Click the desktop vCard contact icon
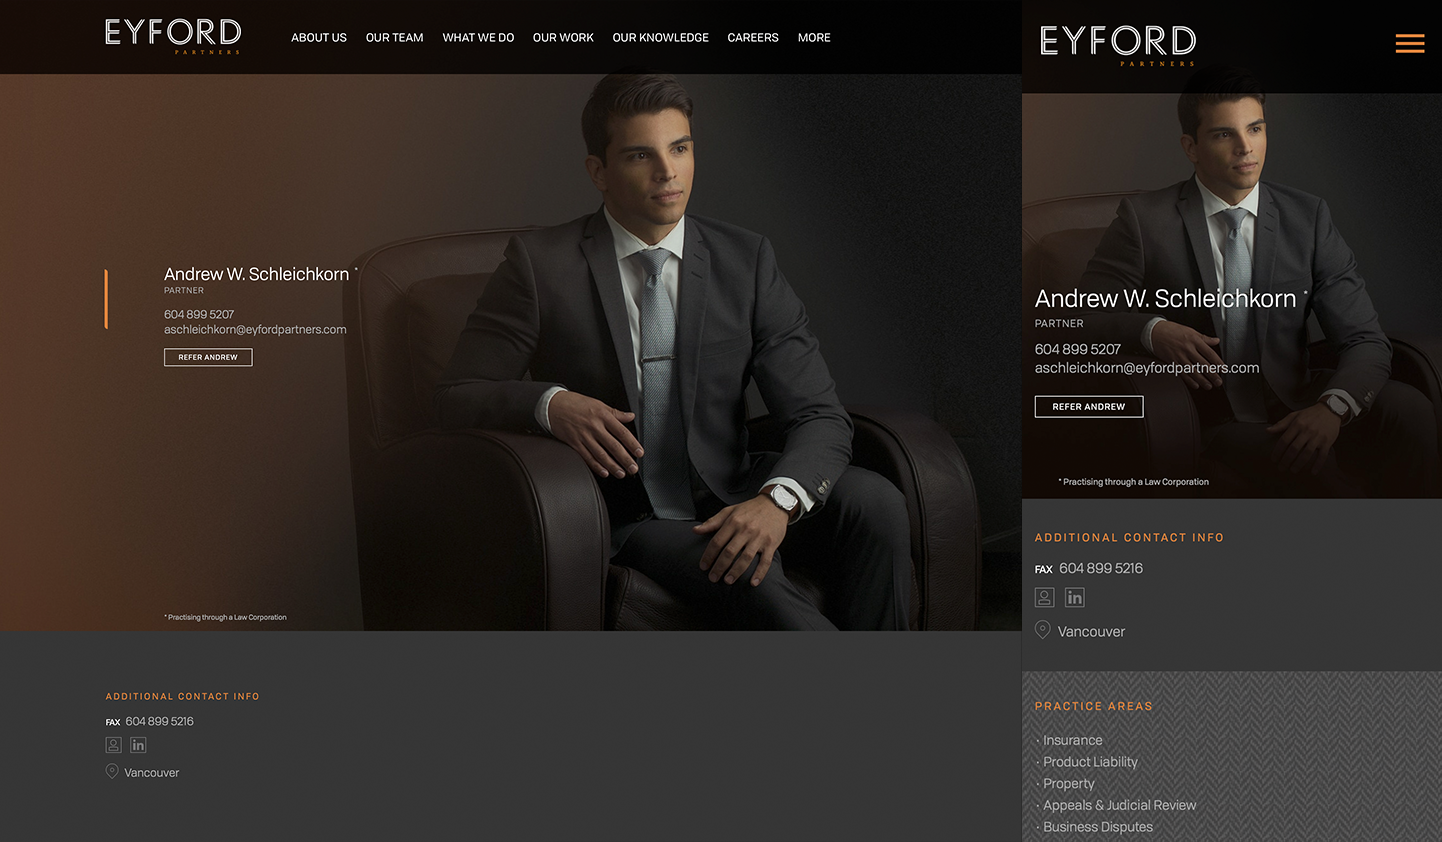 (114, 745)
